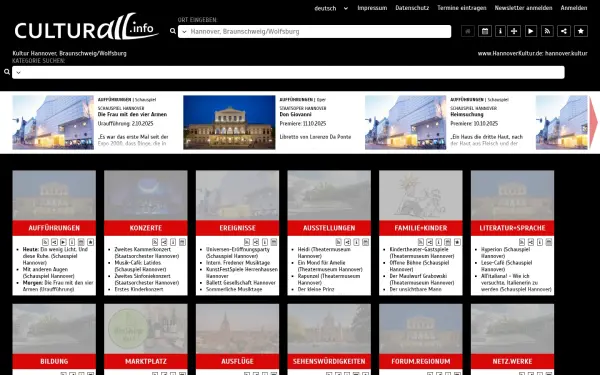The image size is (600, 375).
Task: Expand the location dropdown chevron
Action: click(x=184, y=31)
